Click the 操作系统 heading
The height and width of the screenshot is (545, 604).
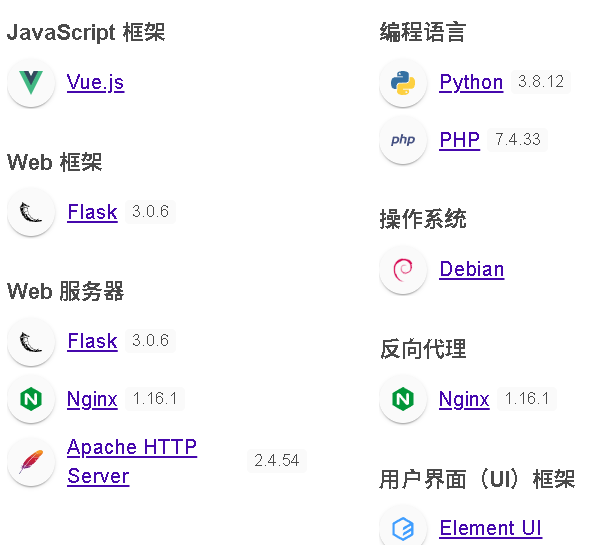tap(423, 219)
